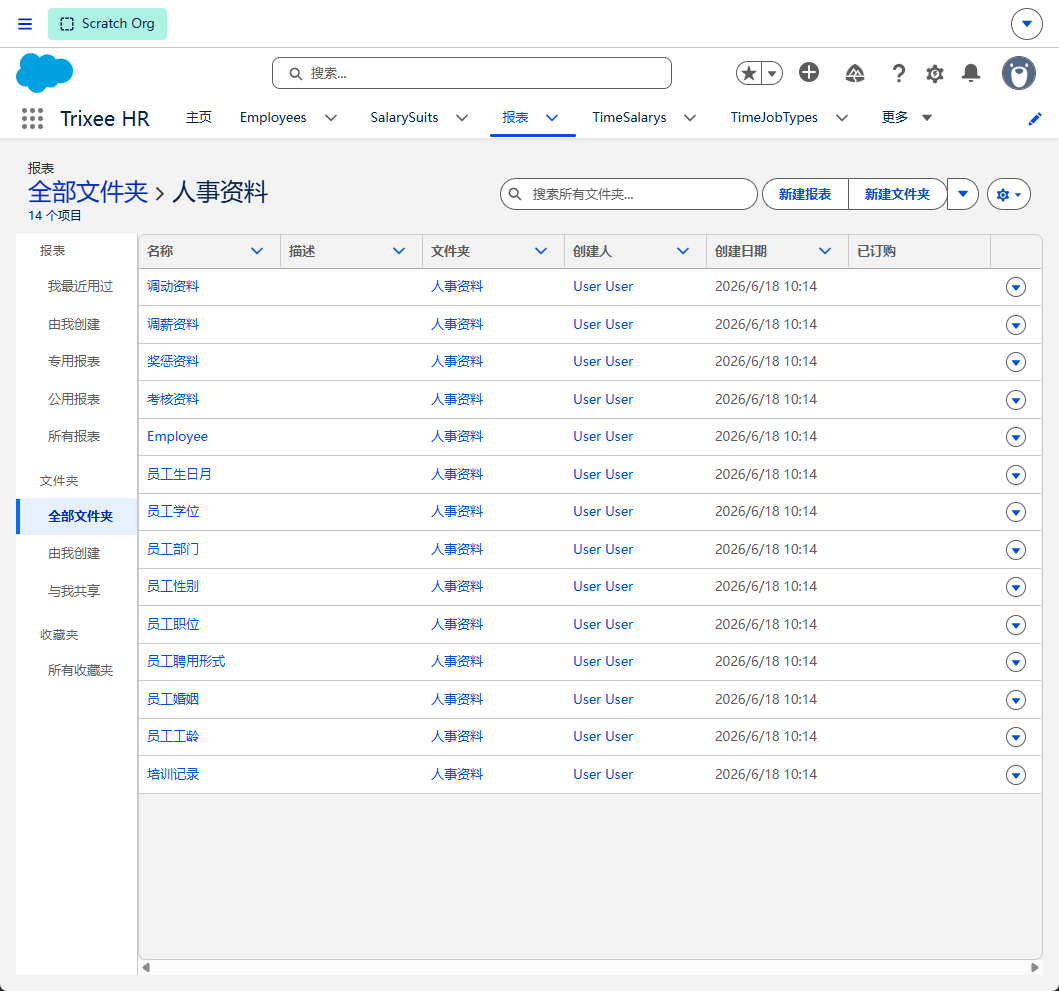The height and width of the screenshot is (991, 1059).
Task: Select 公用报表 in the sidebar
Action: coord(74,399)
